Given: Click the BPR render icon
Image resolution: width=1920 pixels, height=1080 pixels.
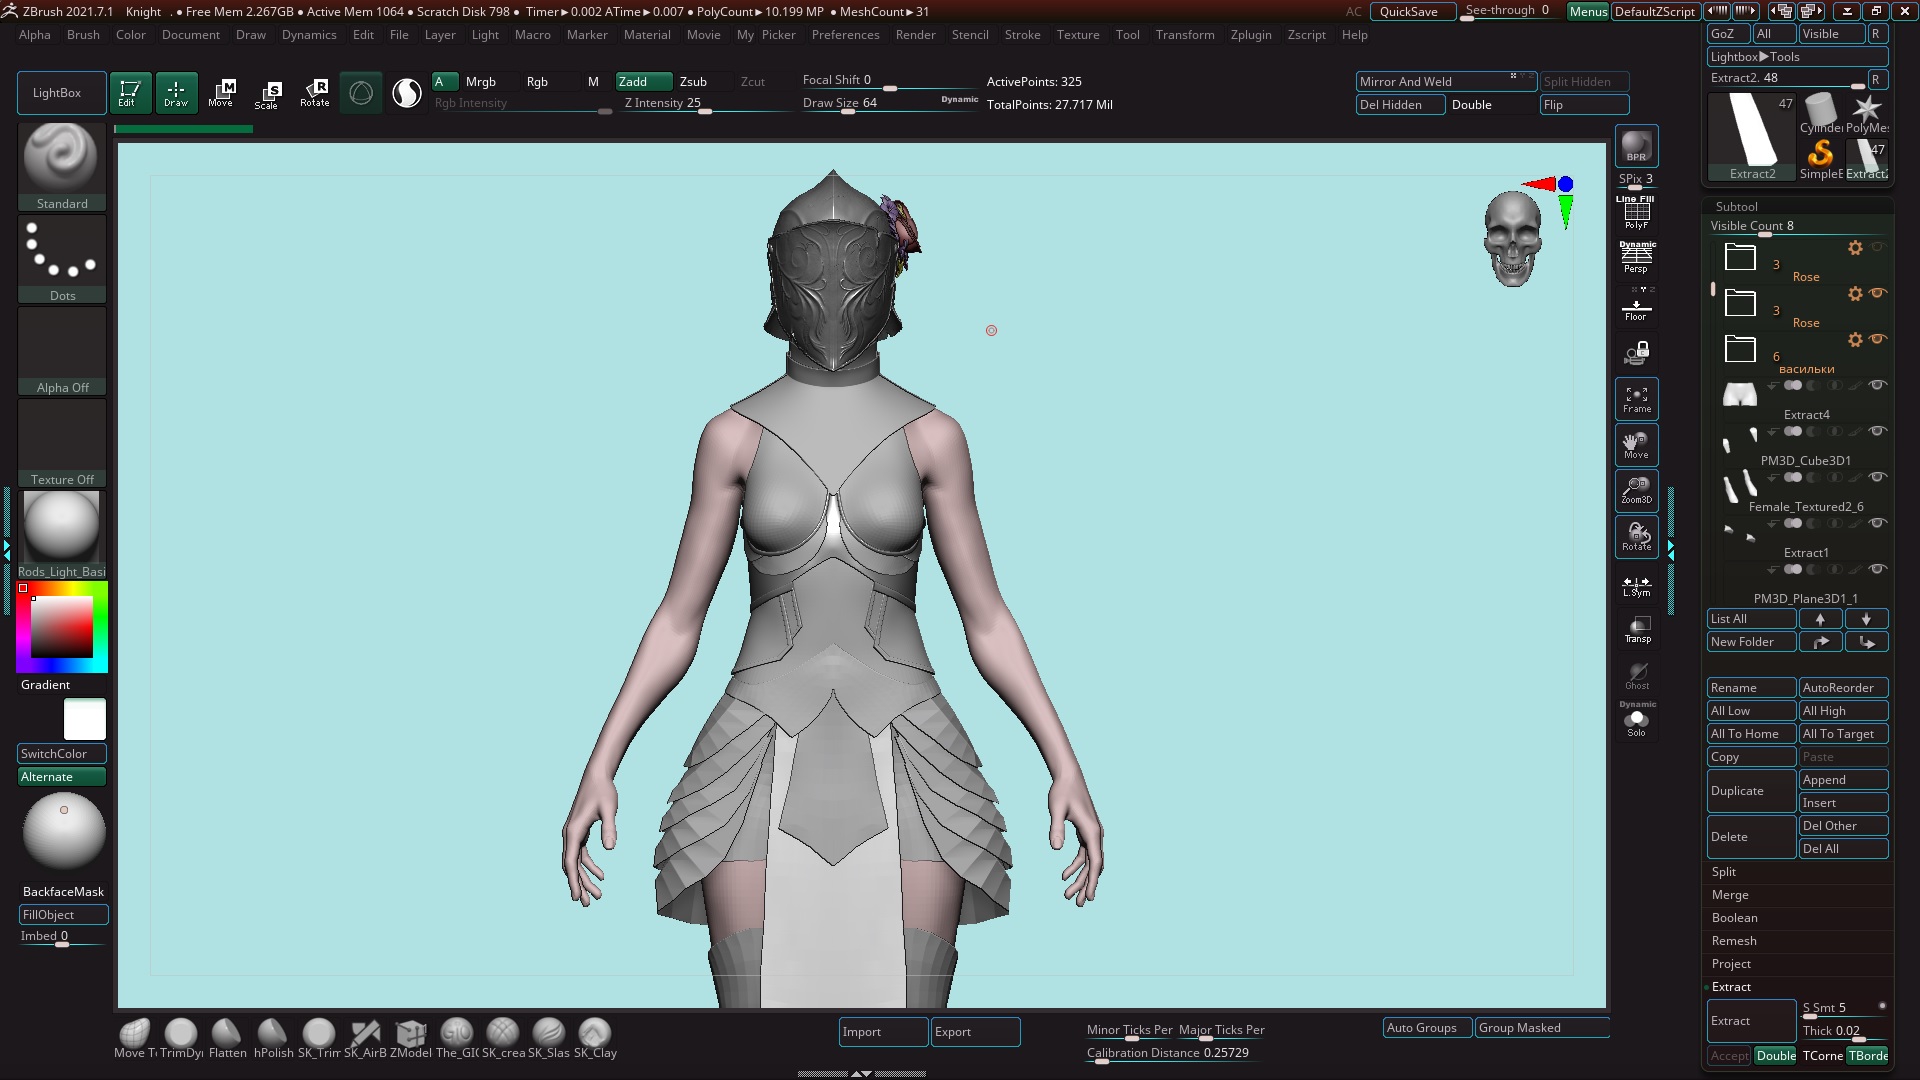Looking at the screenshot, I should (1636, 146).
